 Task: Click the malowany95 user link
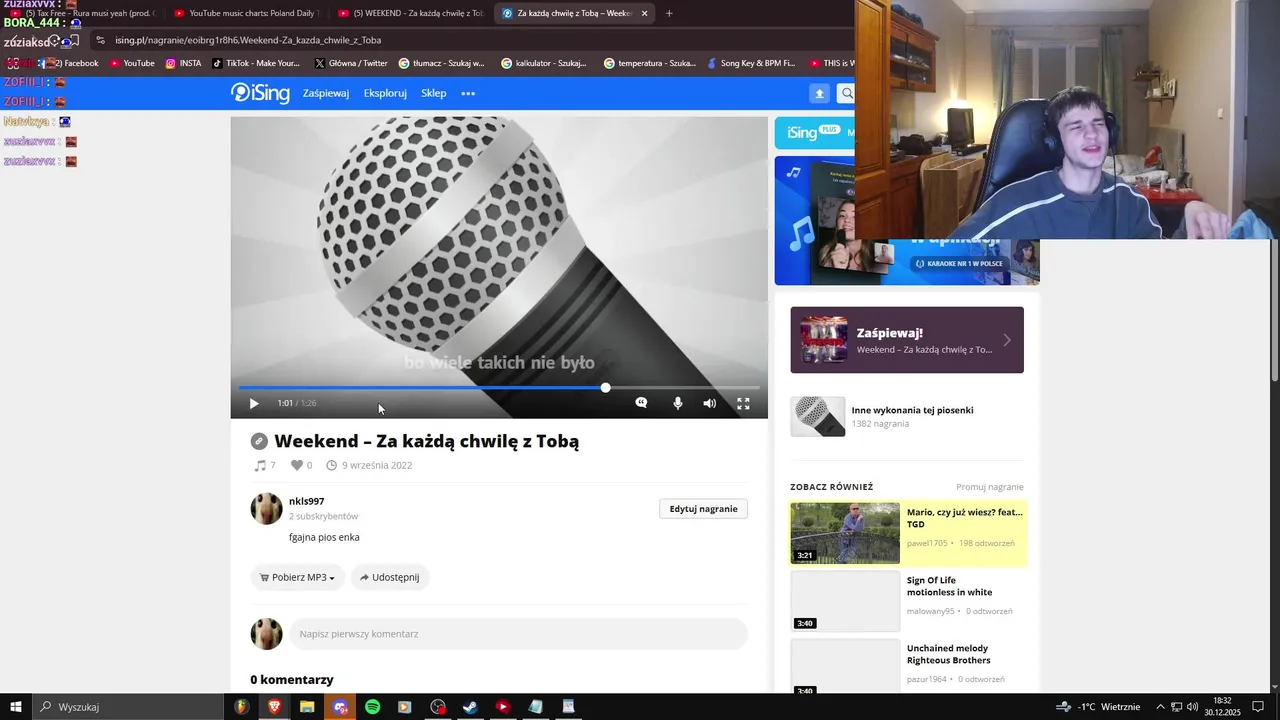click(x=930, y=611)
